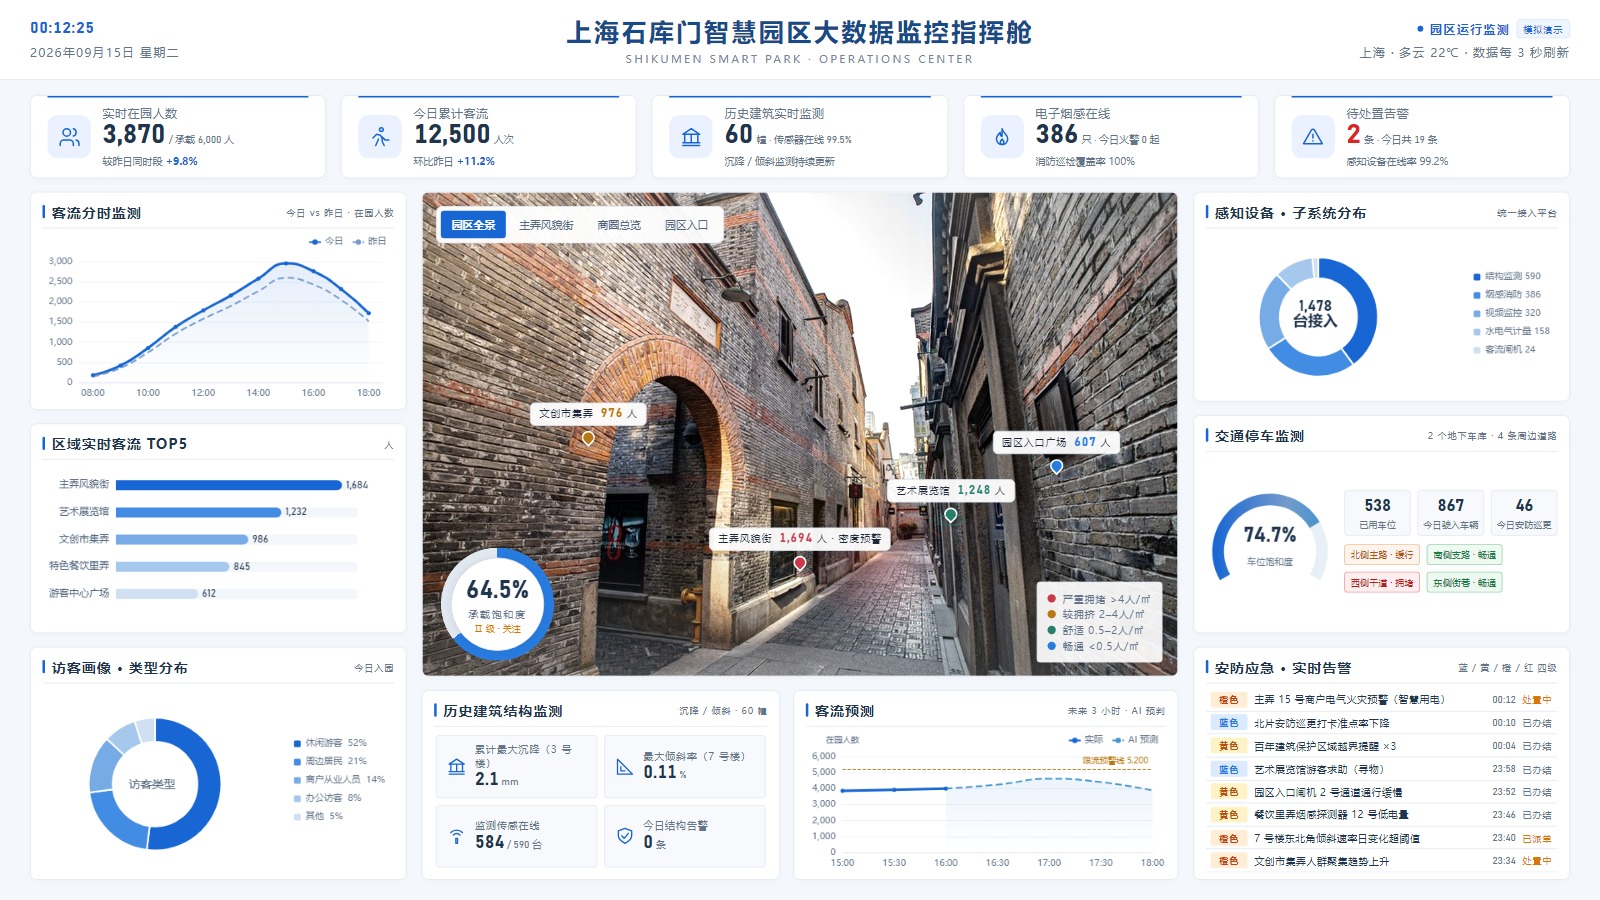Screen dimensions: 1600x900
Task: Switch to the 主弄风貌街 tab
Action: 546,225
